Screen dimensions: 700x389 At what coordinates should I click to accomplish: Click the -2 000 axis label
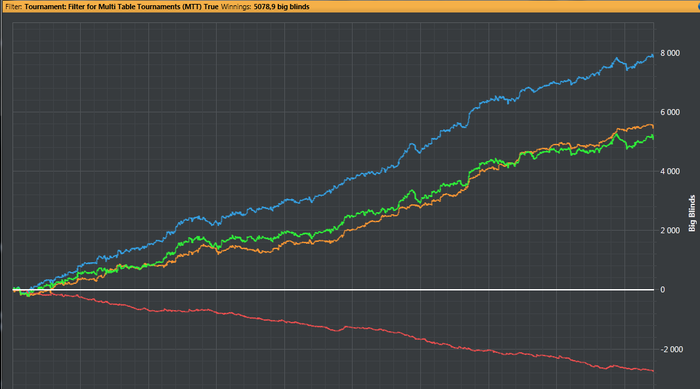tap(671, 349)
